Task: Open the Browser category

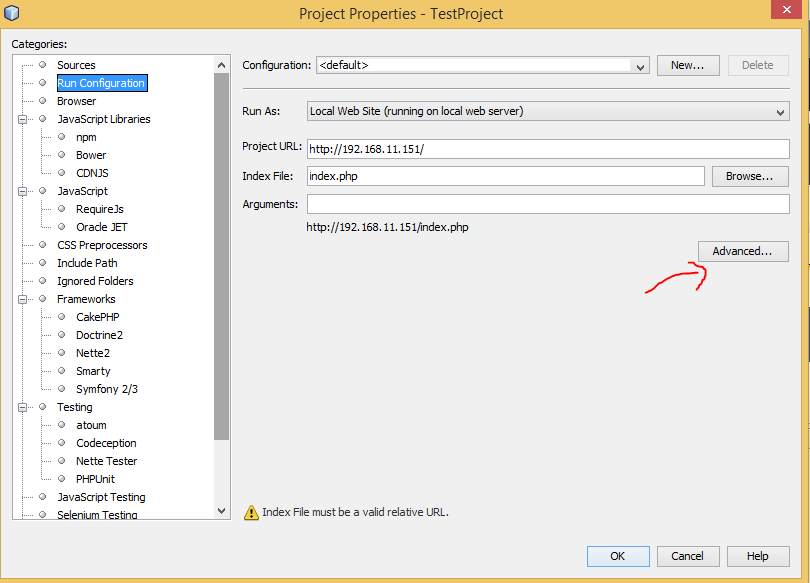Action: pos(76,101)
